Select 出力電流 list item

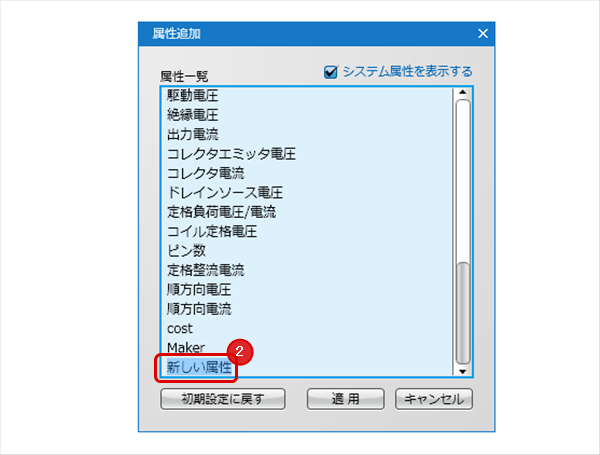(x=192, y=134)
